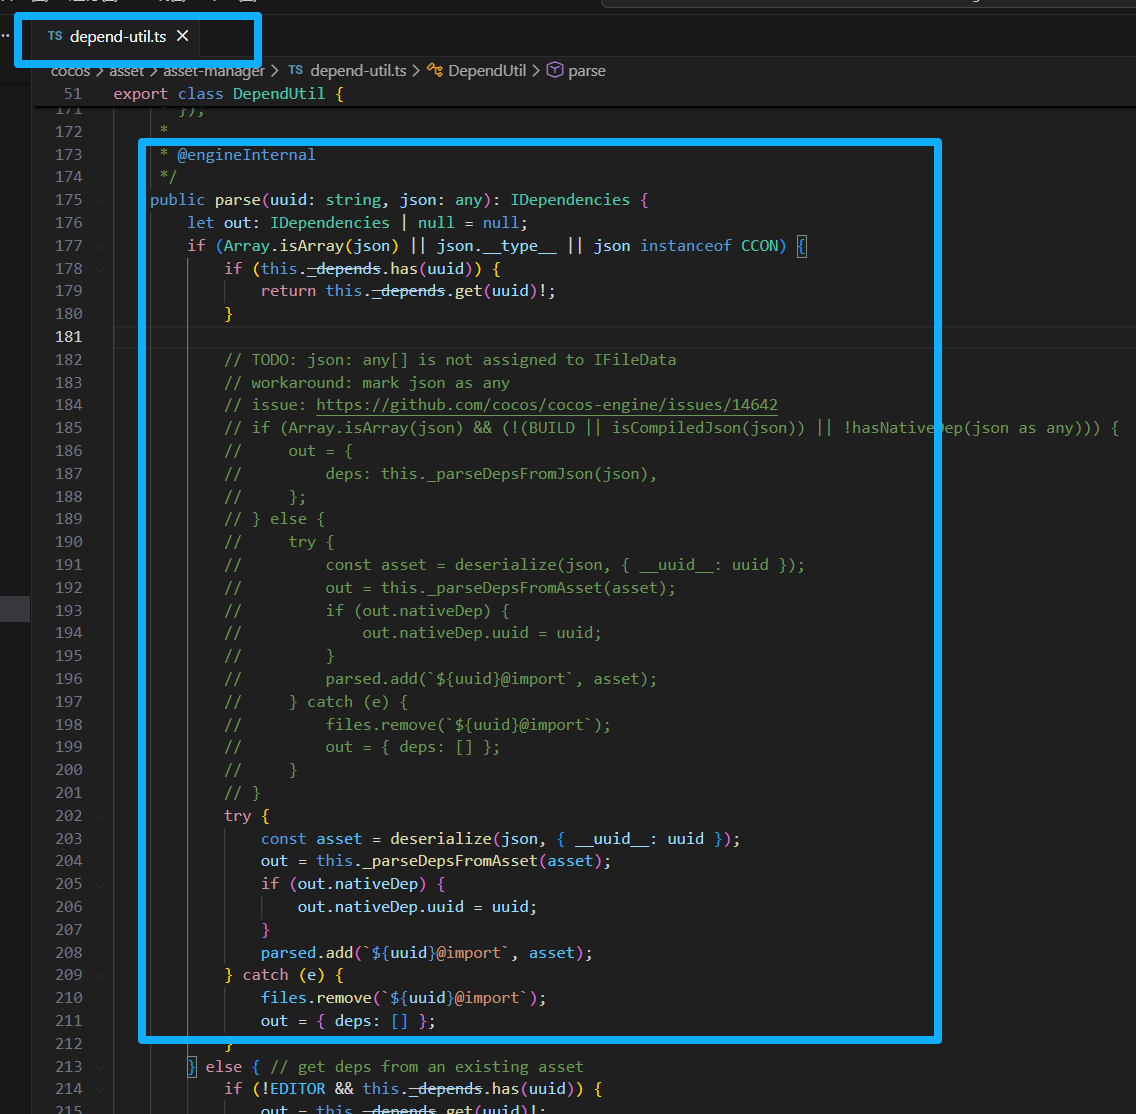Click the TypeScript icon on the depend-util.ts tab

[x=55, y=37]
